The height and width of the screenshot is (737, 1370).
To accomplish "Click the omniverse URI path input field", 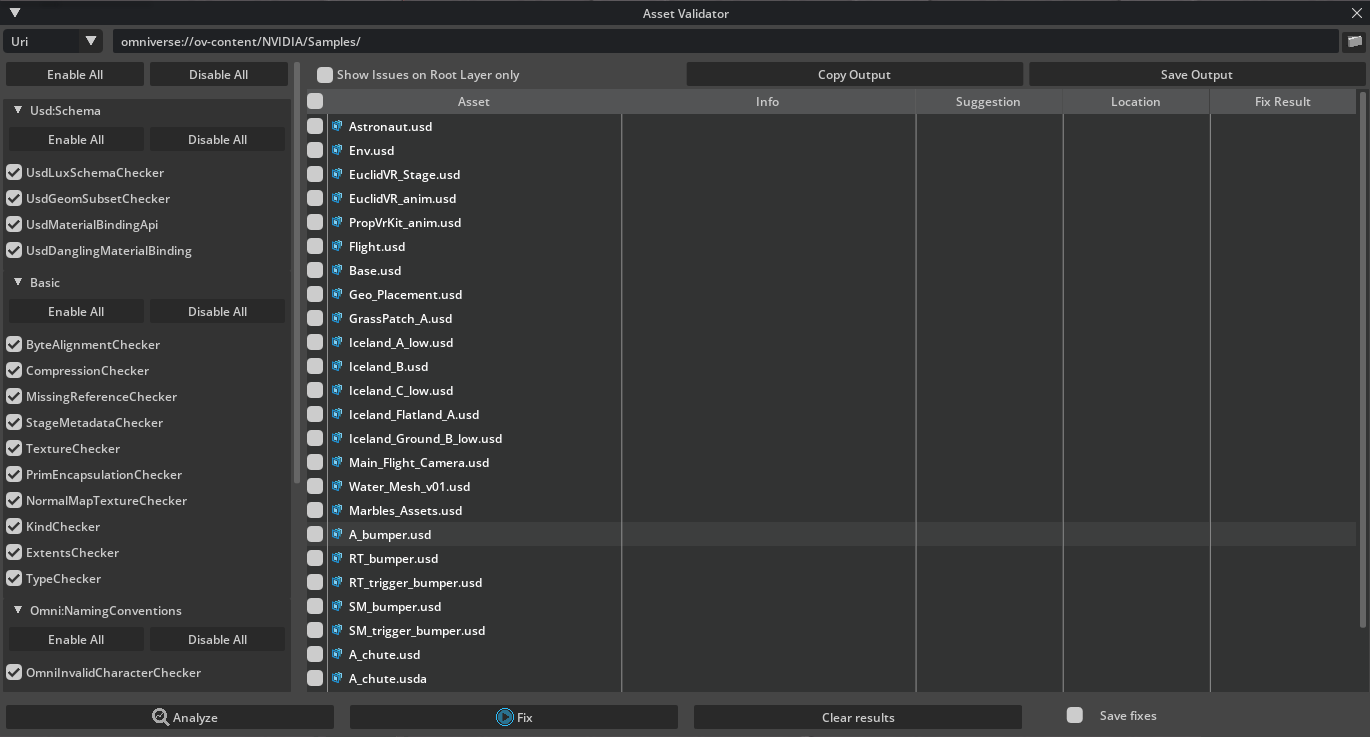I will pos(724,41).
